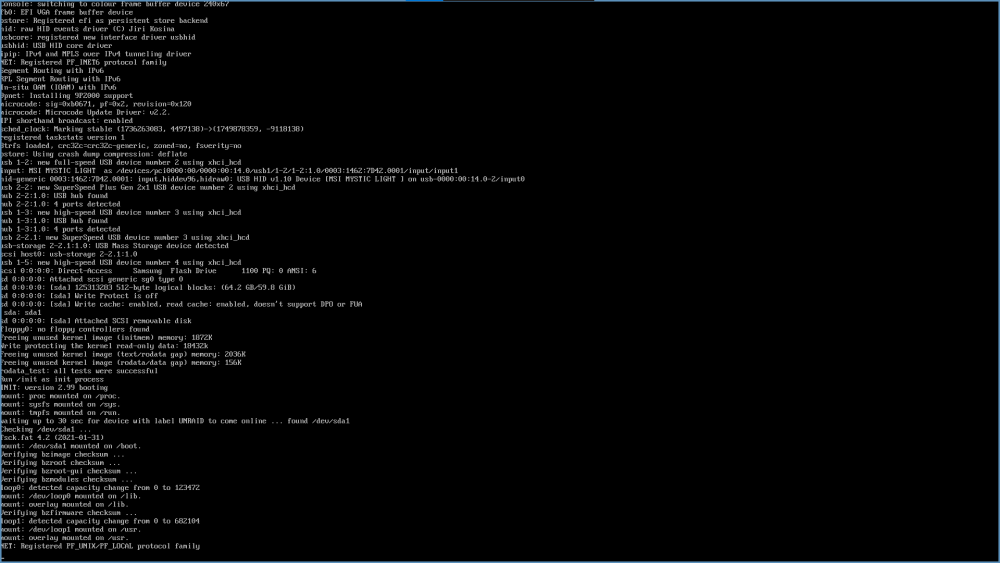This screenshot has width=1000, height=563.
Task: Click 'mount: tmpfs mounted on /run.' line
Action: 61,412
